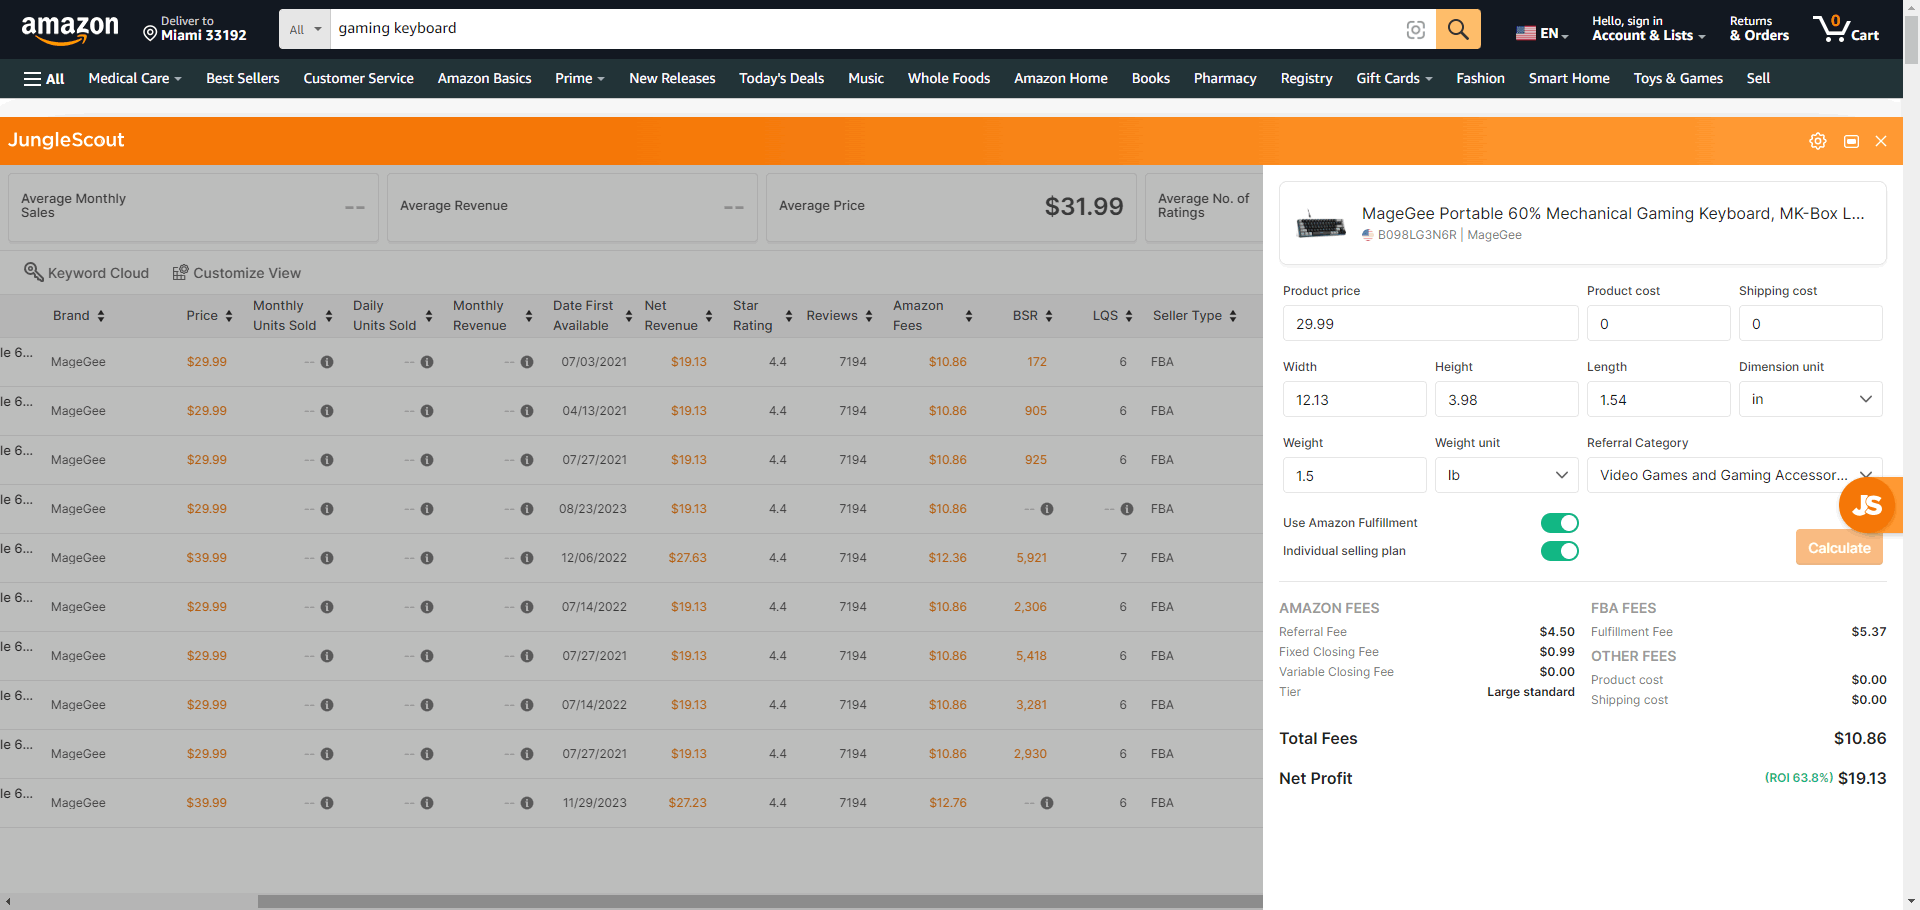
Task: Open Customize View
Action: tap(236, 273)
